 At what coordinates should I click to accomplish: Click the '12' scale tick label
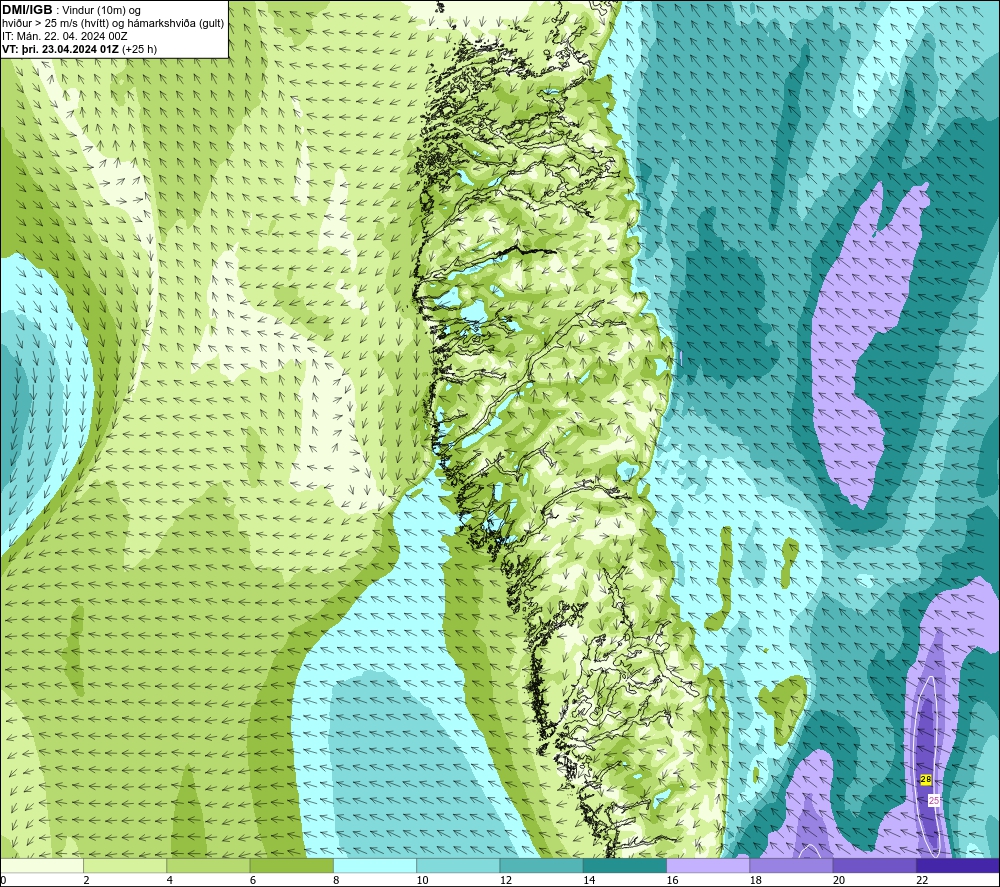(x=506, y=880)
